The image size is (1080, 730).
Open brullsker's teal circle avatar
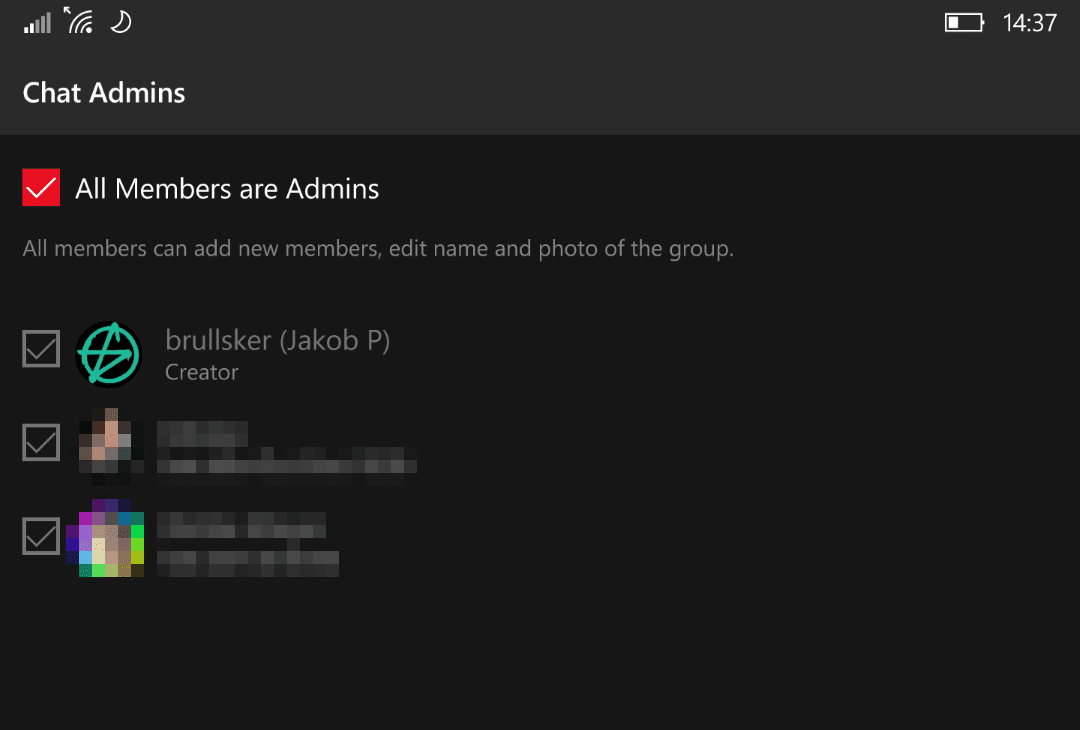(109, 354)
